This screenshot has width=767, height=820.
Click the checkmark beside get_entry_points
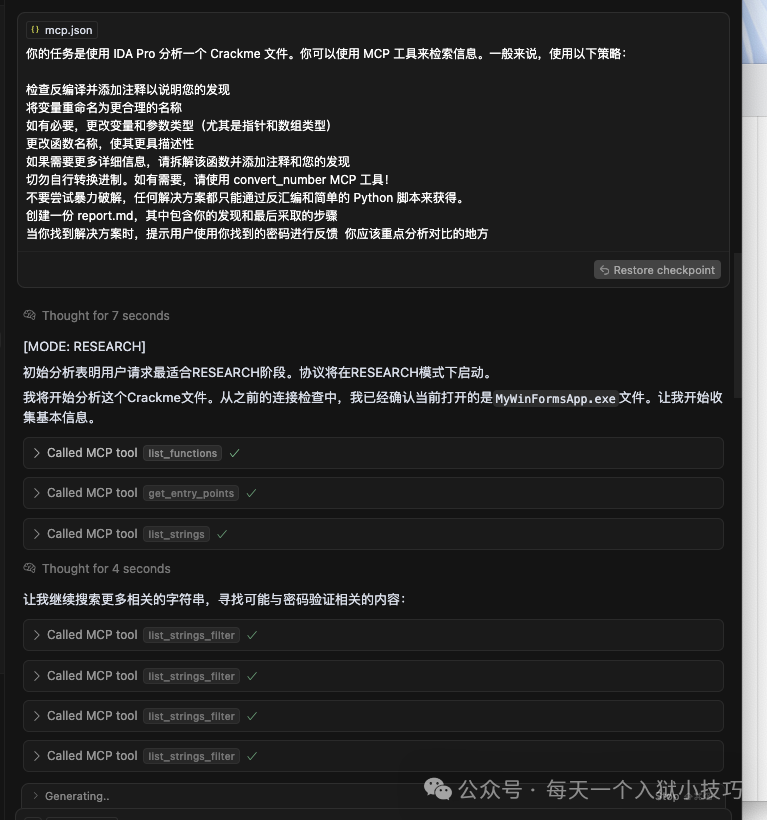tap(252, 493)
